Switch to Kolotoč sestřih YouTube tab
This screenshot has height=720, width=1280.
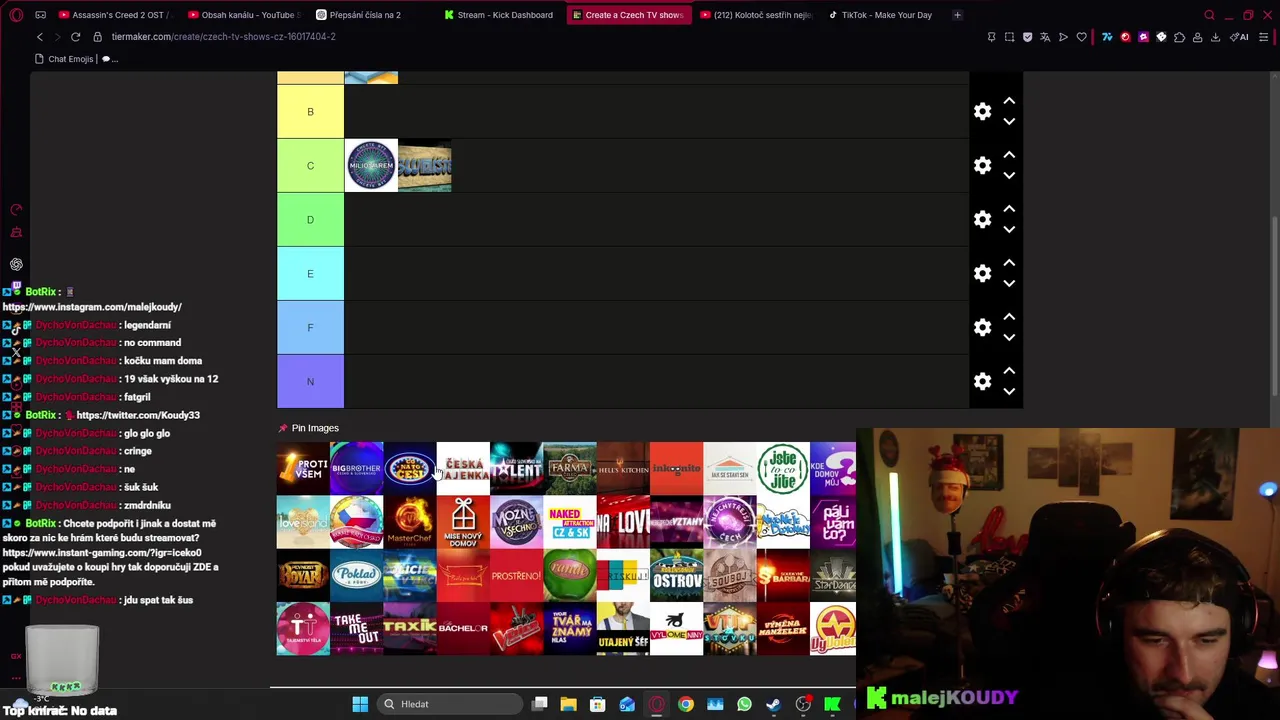click(x=757, y=15)
